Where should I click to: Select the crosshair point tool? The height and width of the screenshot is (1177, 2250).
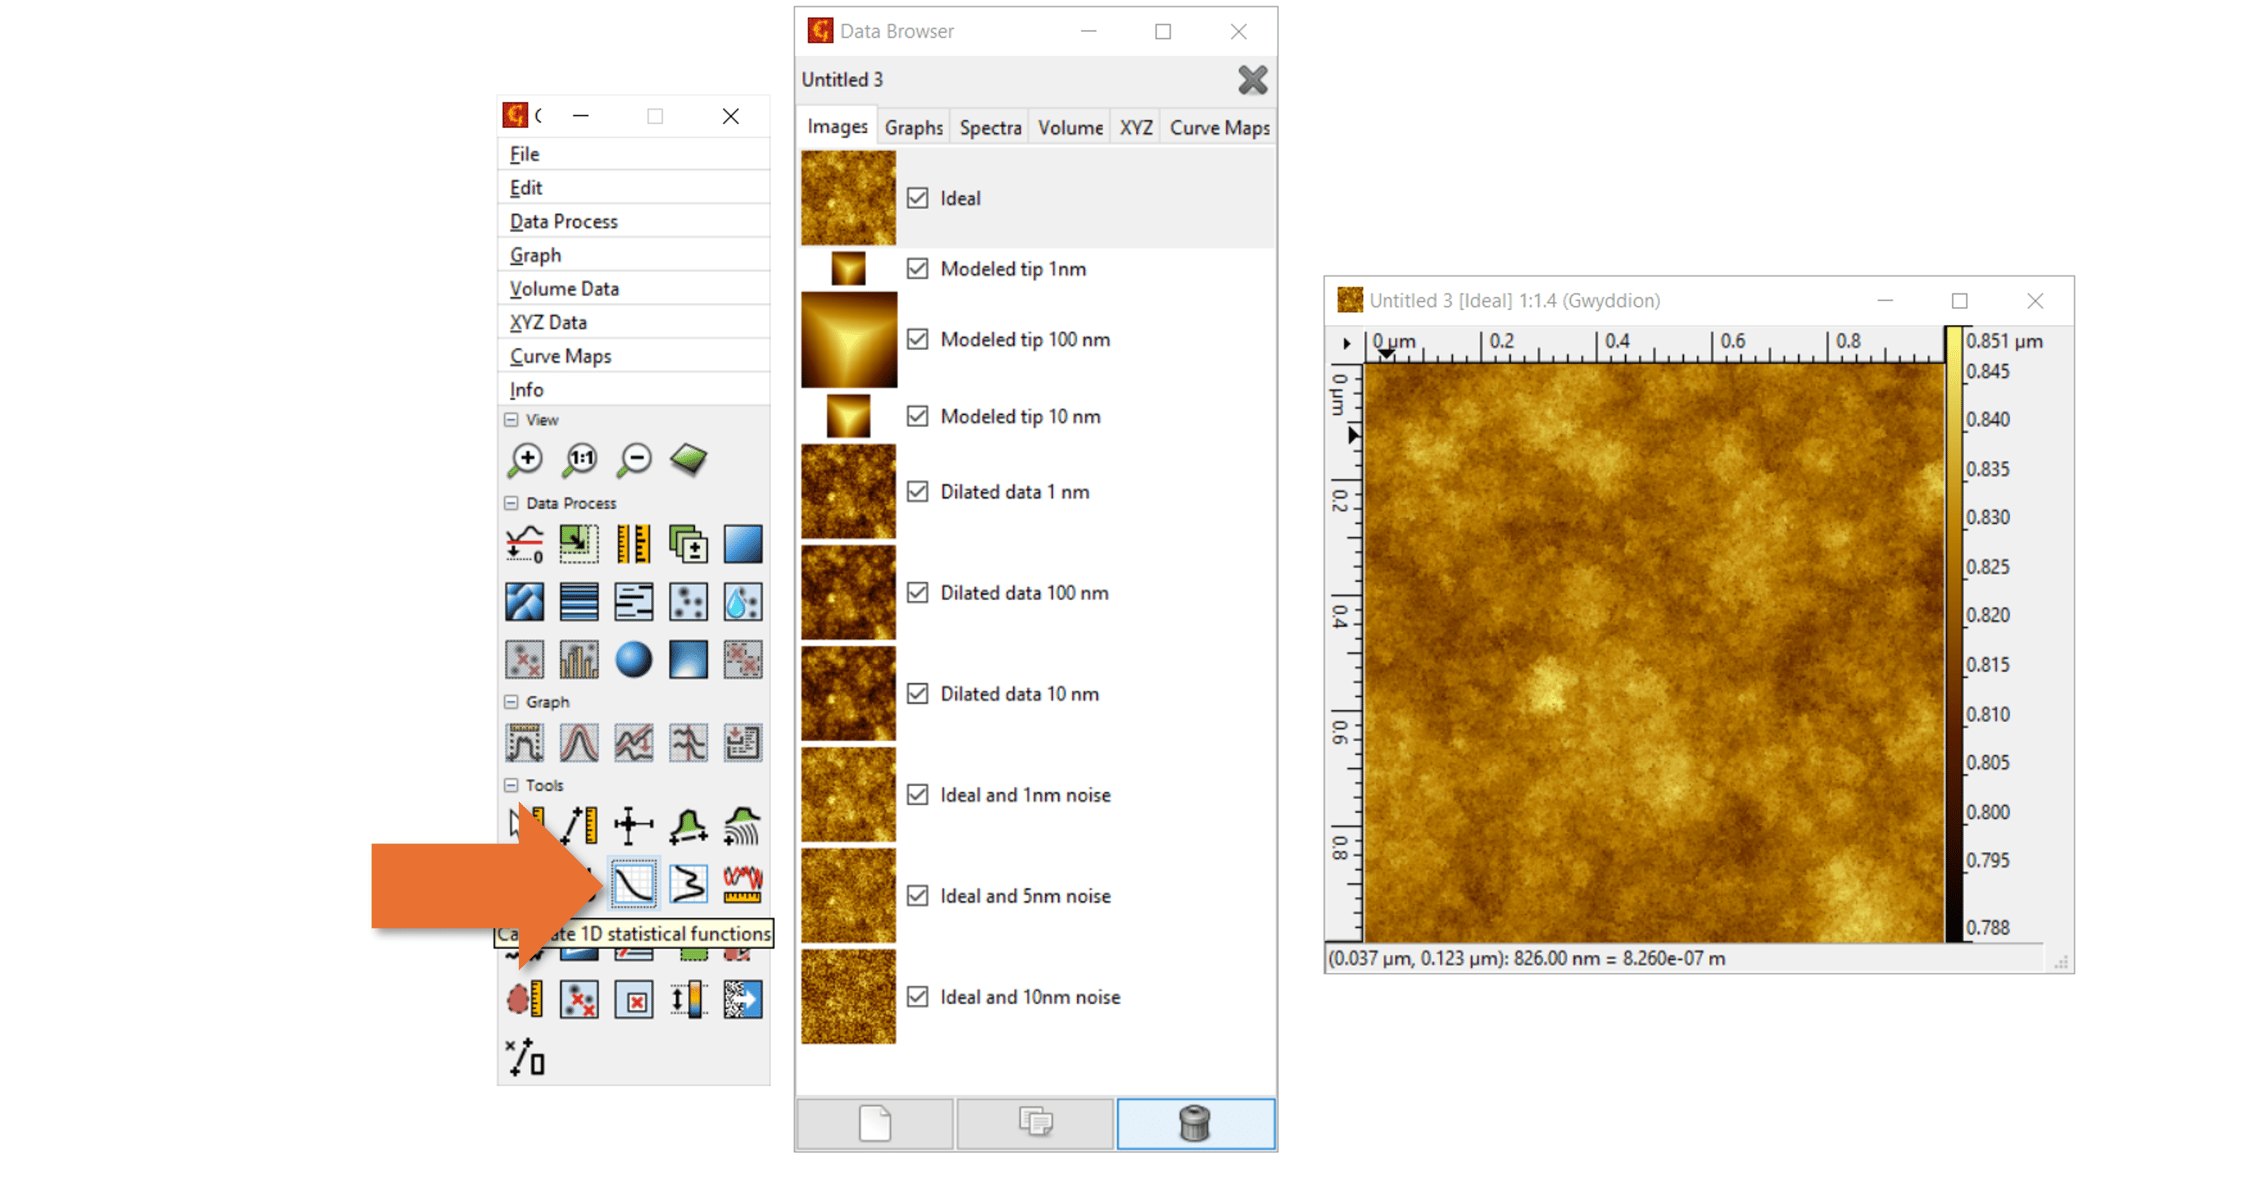634,826
